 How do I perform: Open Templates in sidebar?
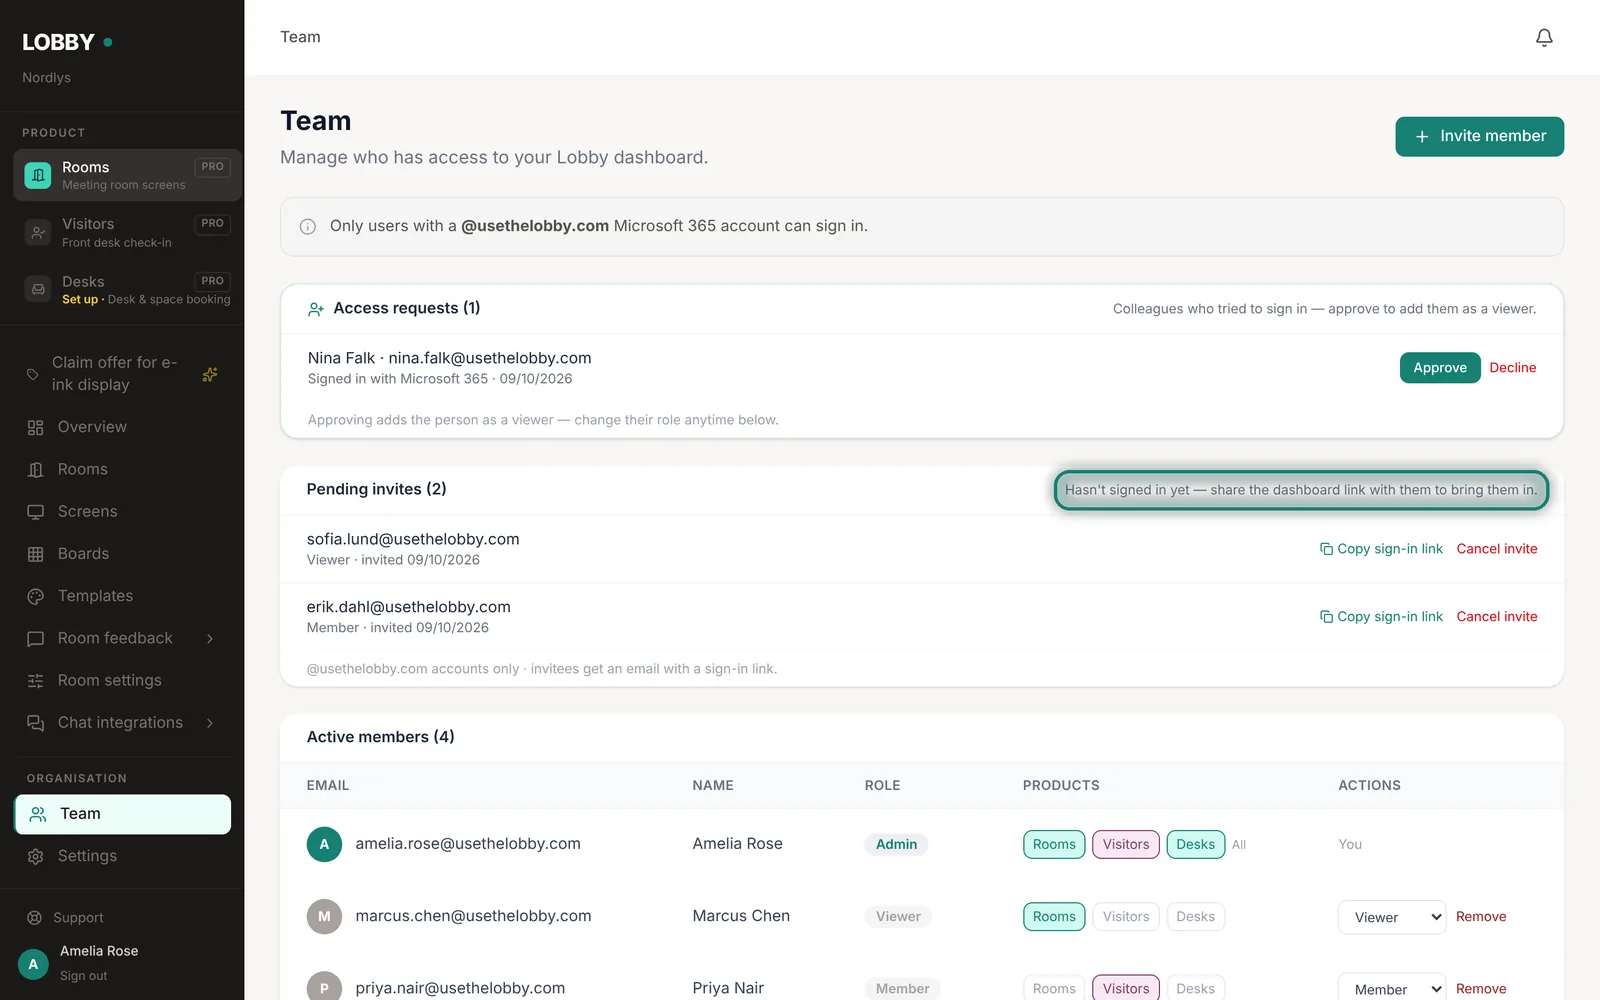(x=122, y=596)
